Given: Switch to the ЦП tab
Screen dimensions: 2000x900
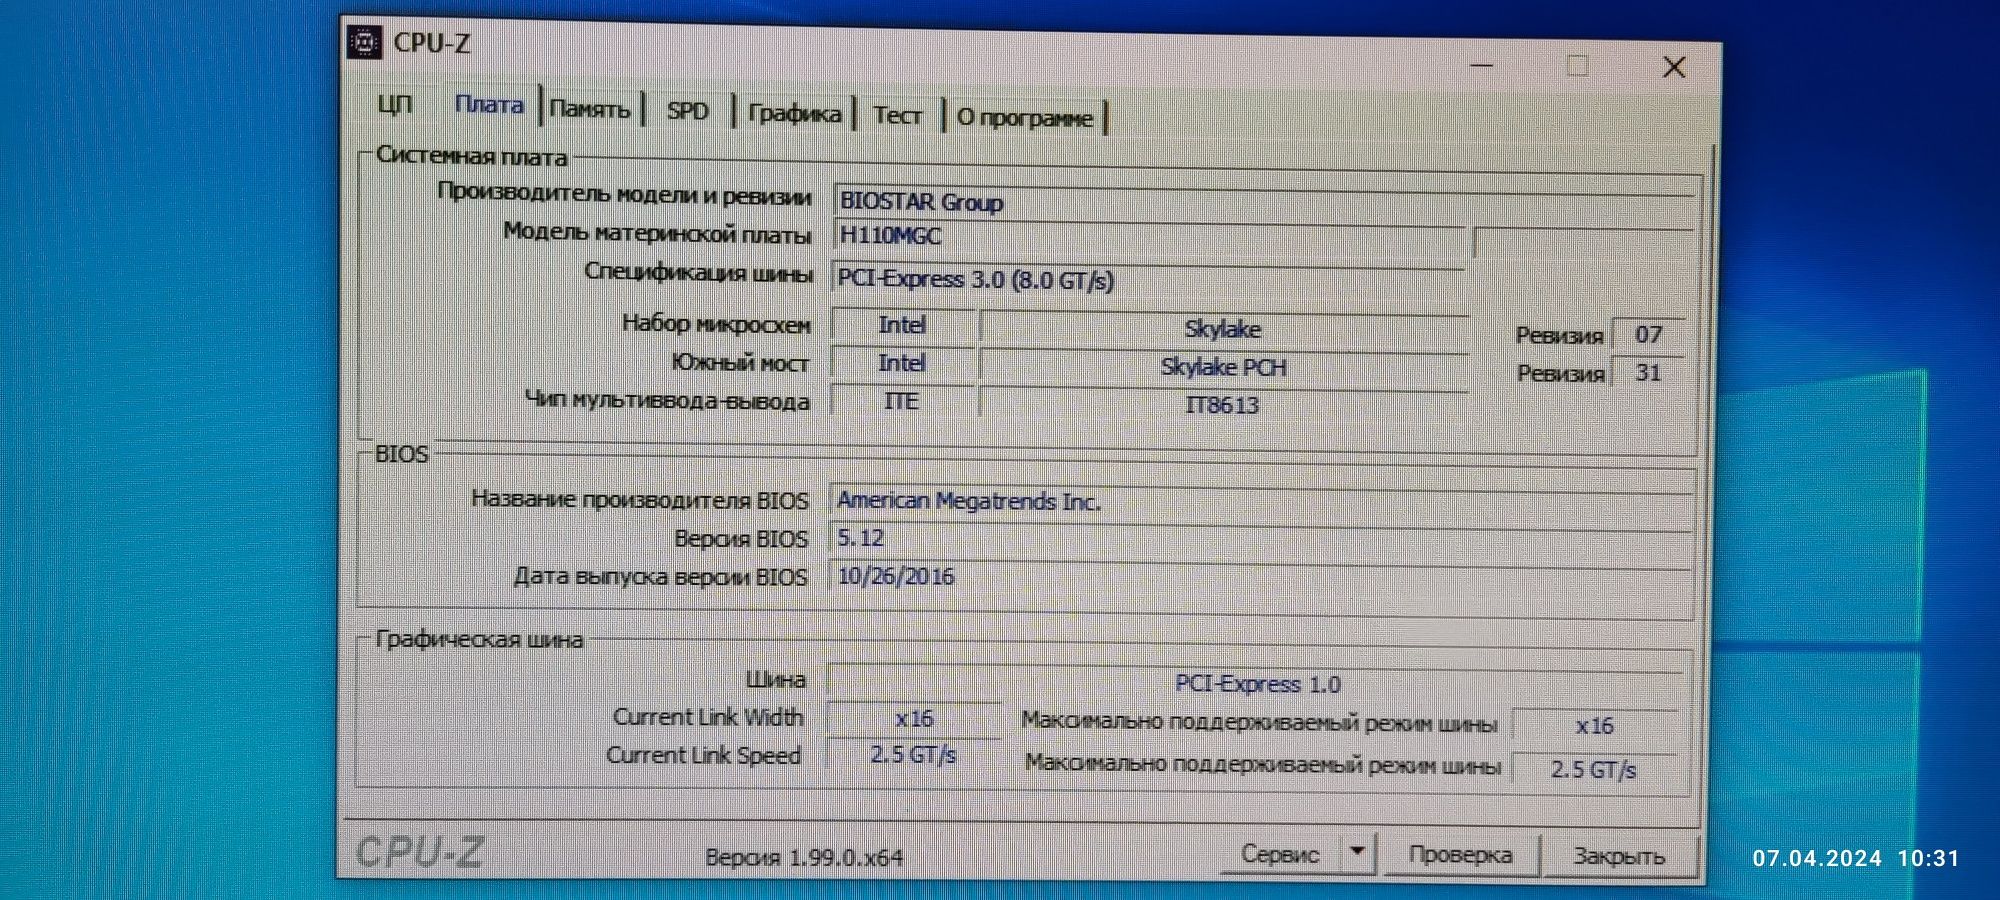Looking at the screenshot, I should click(x=395, y=104).
